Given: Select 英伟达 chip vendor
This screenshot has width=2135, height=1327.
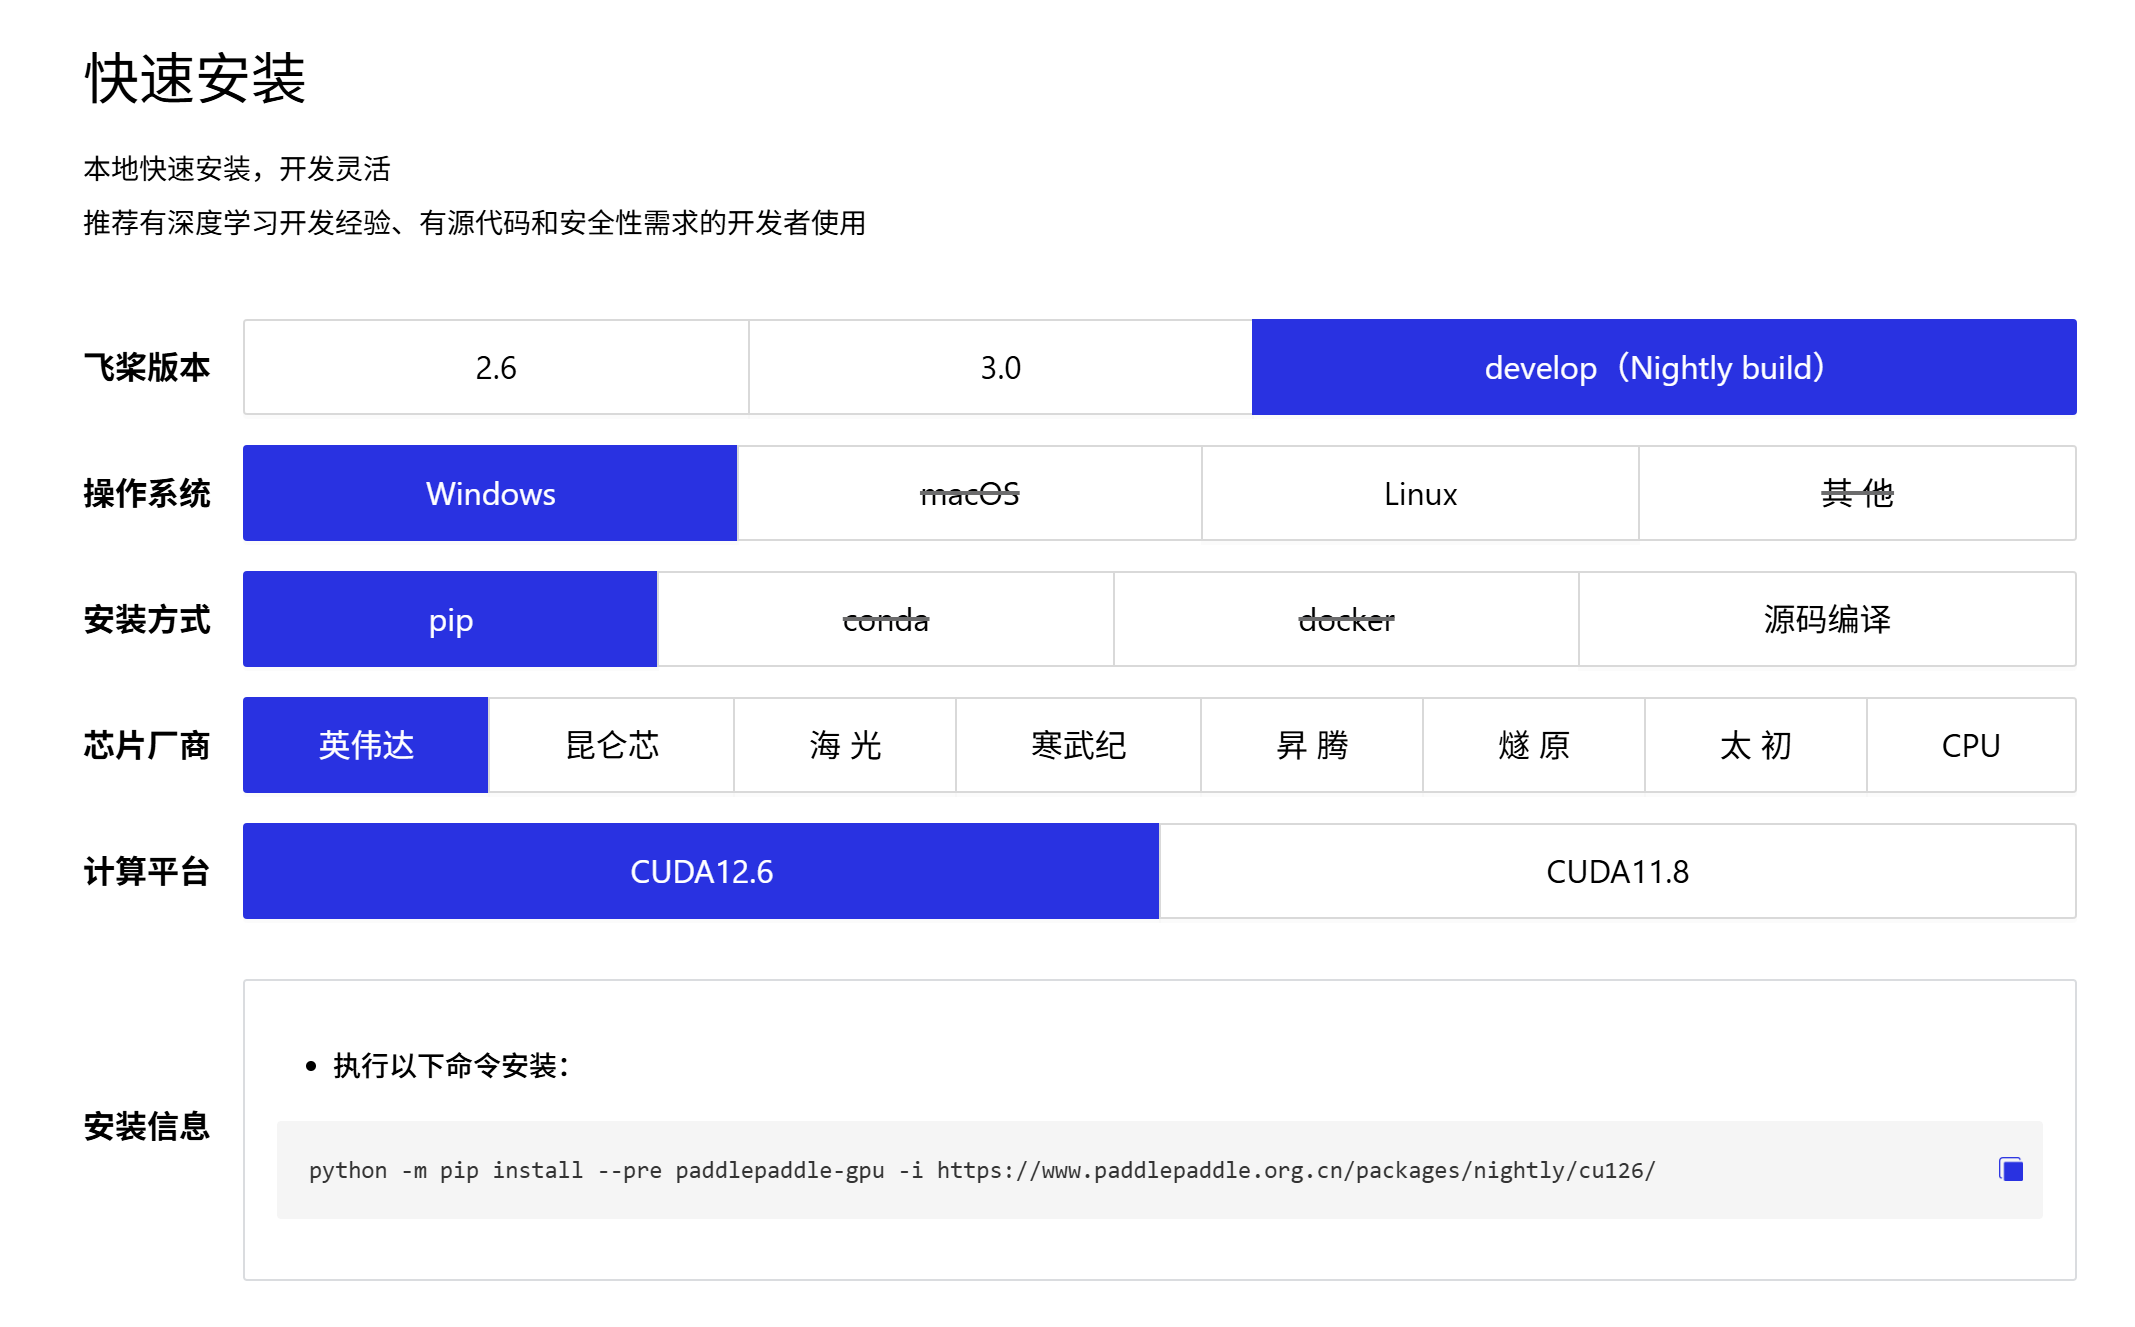Looking at the screenshot, I should 366,745.
